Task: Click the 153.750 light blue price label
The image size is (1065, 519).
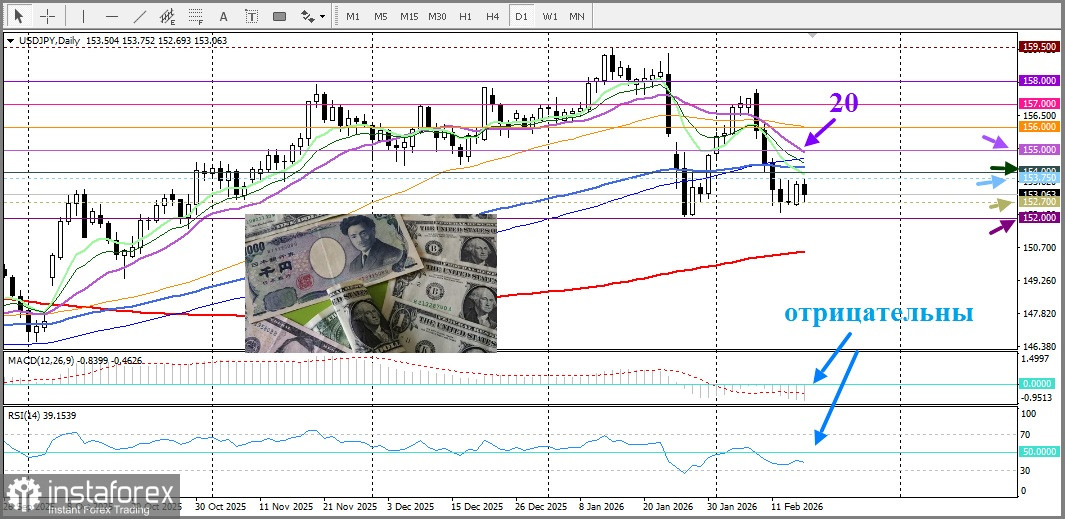Action: click(1039, 177)
